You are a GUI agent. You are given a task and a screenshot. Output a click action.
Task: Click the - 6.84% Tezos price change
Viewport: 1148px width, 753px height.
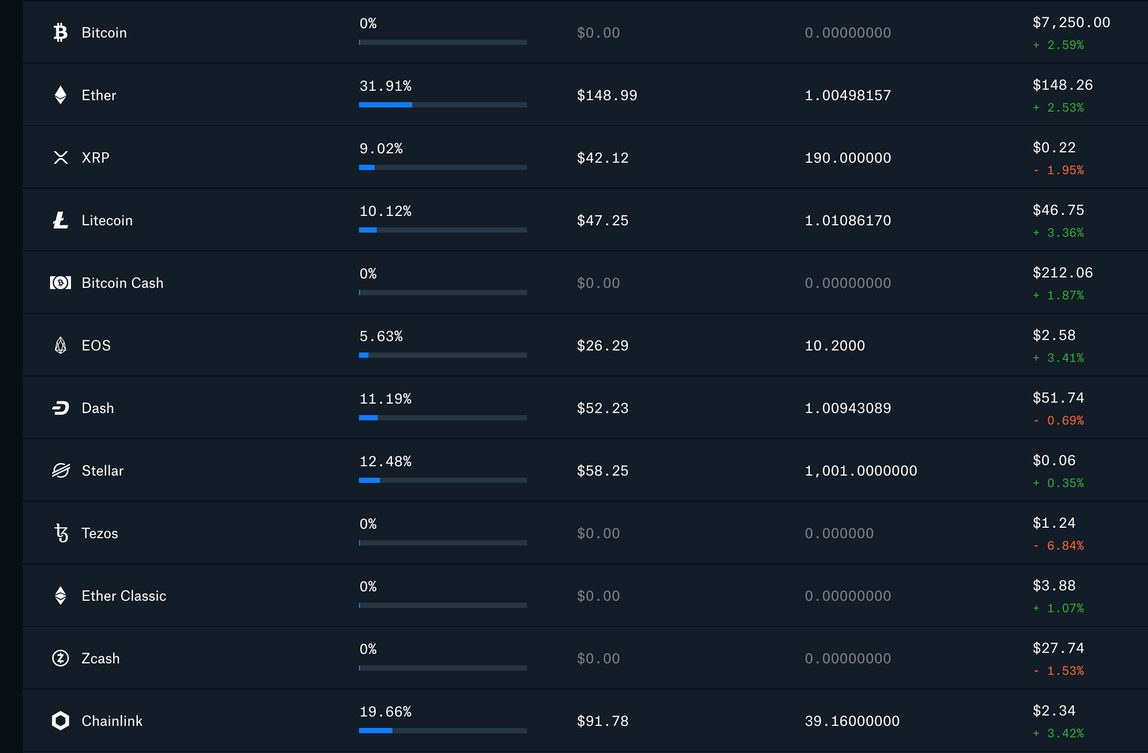pyautogui.click(x=1058, y=546)
